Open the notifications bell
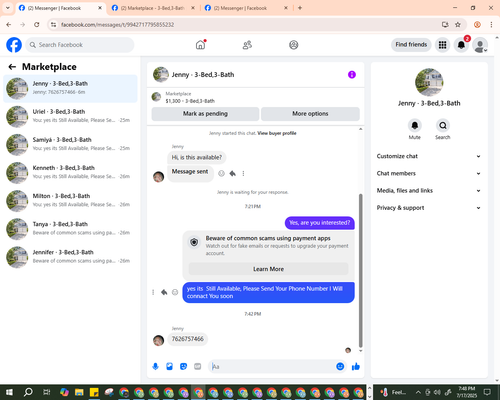Screen dimensions: 500x400 pos(461,45)
